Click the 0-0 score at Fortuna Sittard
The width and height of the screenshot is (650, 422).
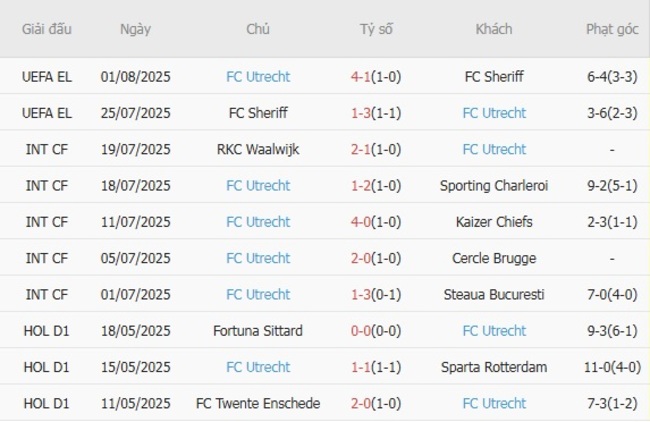pyautogui.click(x=362, y=331)
